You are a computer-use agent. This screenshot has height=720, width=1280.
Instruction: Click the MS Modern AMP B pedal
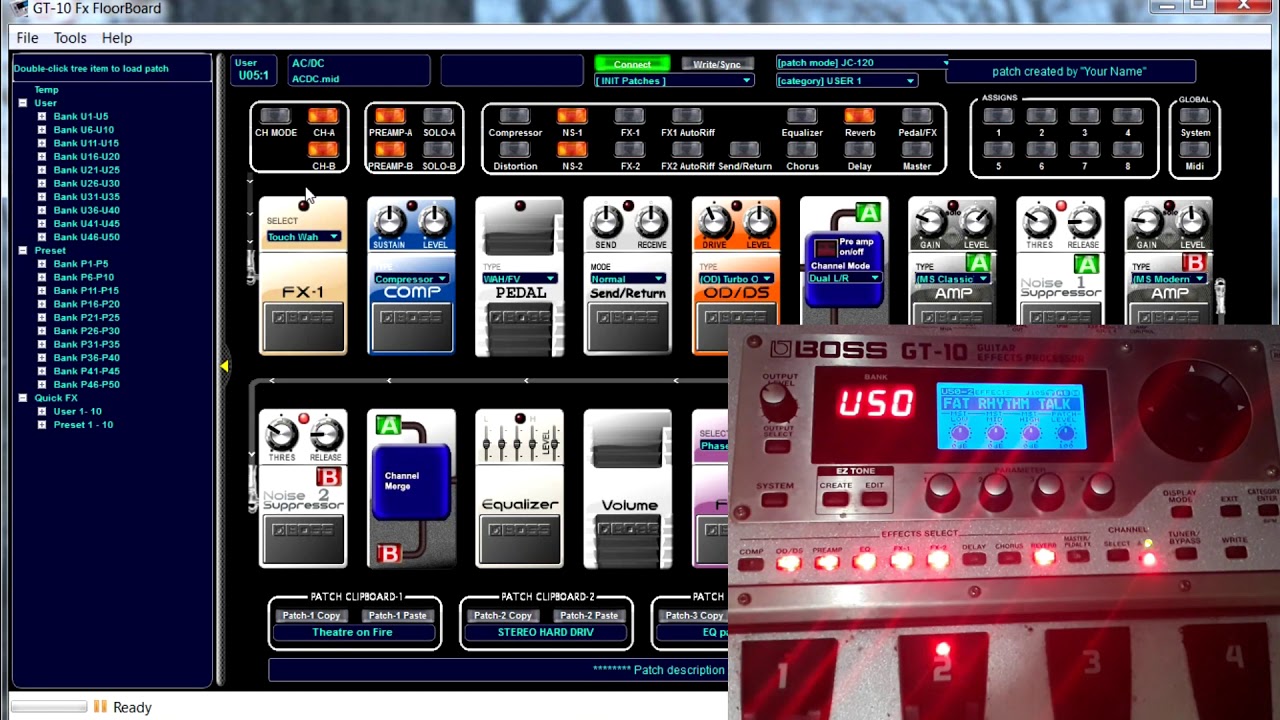tap(1168, 262)
